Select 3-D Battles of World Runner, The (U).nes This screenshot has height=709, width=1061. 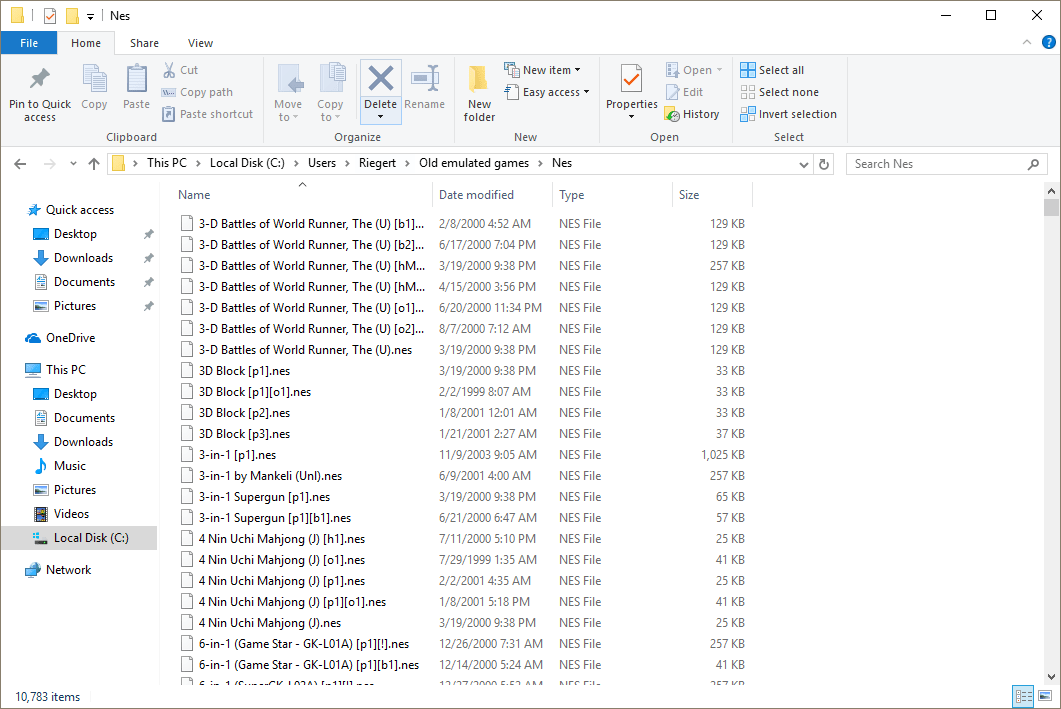(305, 350)
